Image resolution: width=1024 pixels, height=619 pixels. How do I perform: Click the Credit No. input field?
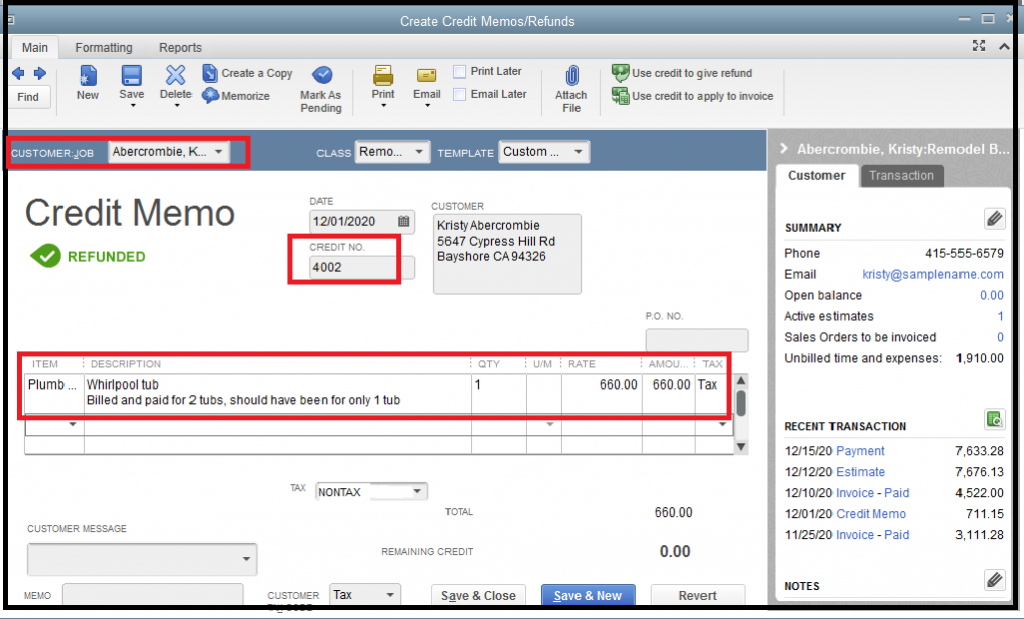click(x=350, y=267)
